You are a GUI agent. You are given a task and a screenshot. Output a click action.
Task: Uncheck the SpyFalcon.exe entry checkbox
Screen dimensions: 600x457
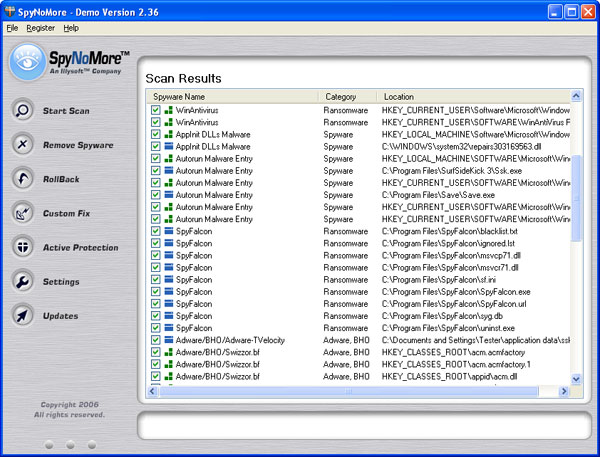[x=155, y=291]
